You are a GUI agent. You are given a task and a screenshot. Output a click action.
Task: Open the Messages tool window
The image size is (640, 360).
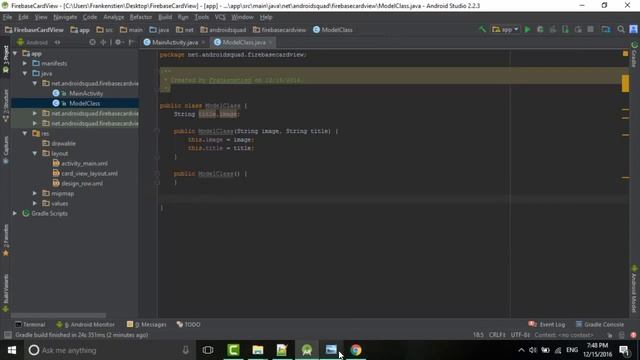pos(147,324)
